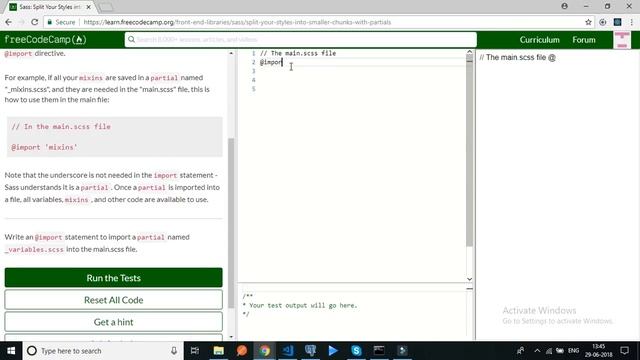
Task: Close the Sass lesson browser tab
Action: [89, 7]
